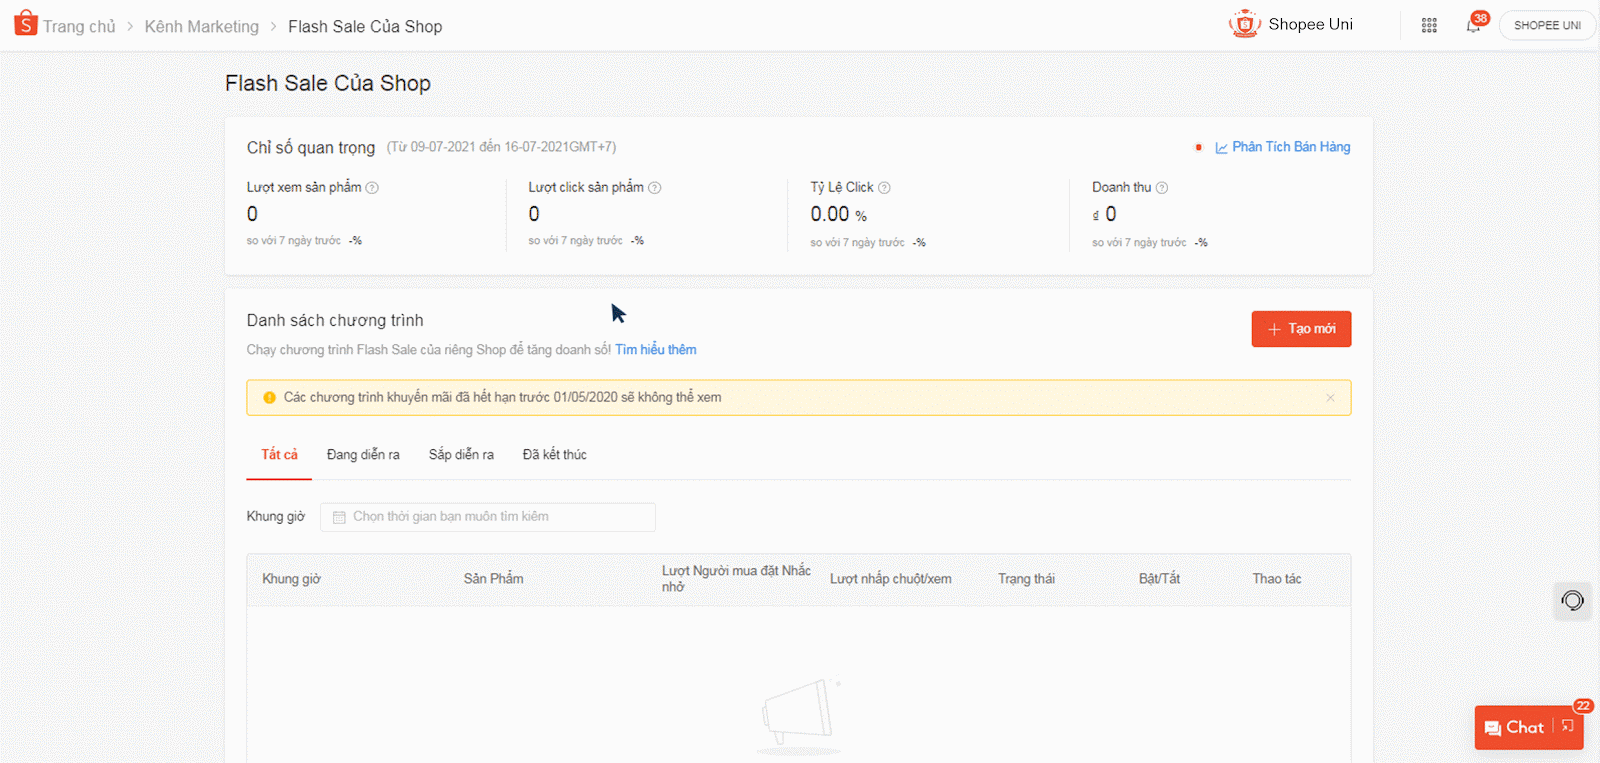
Task: Click the Thao tác column header
Action: coord(1277,579)
